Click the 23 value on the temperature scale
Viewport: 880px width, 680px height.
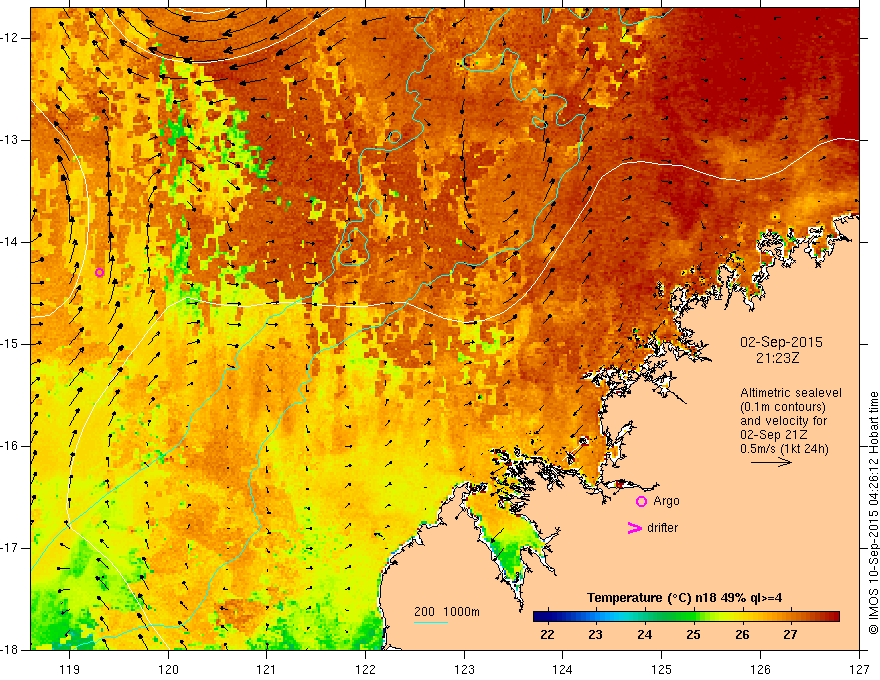tap(595, 635)
